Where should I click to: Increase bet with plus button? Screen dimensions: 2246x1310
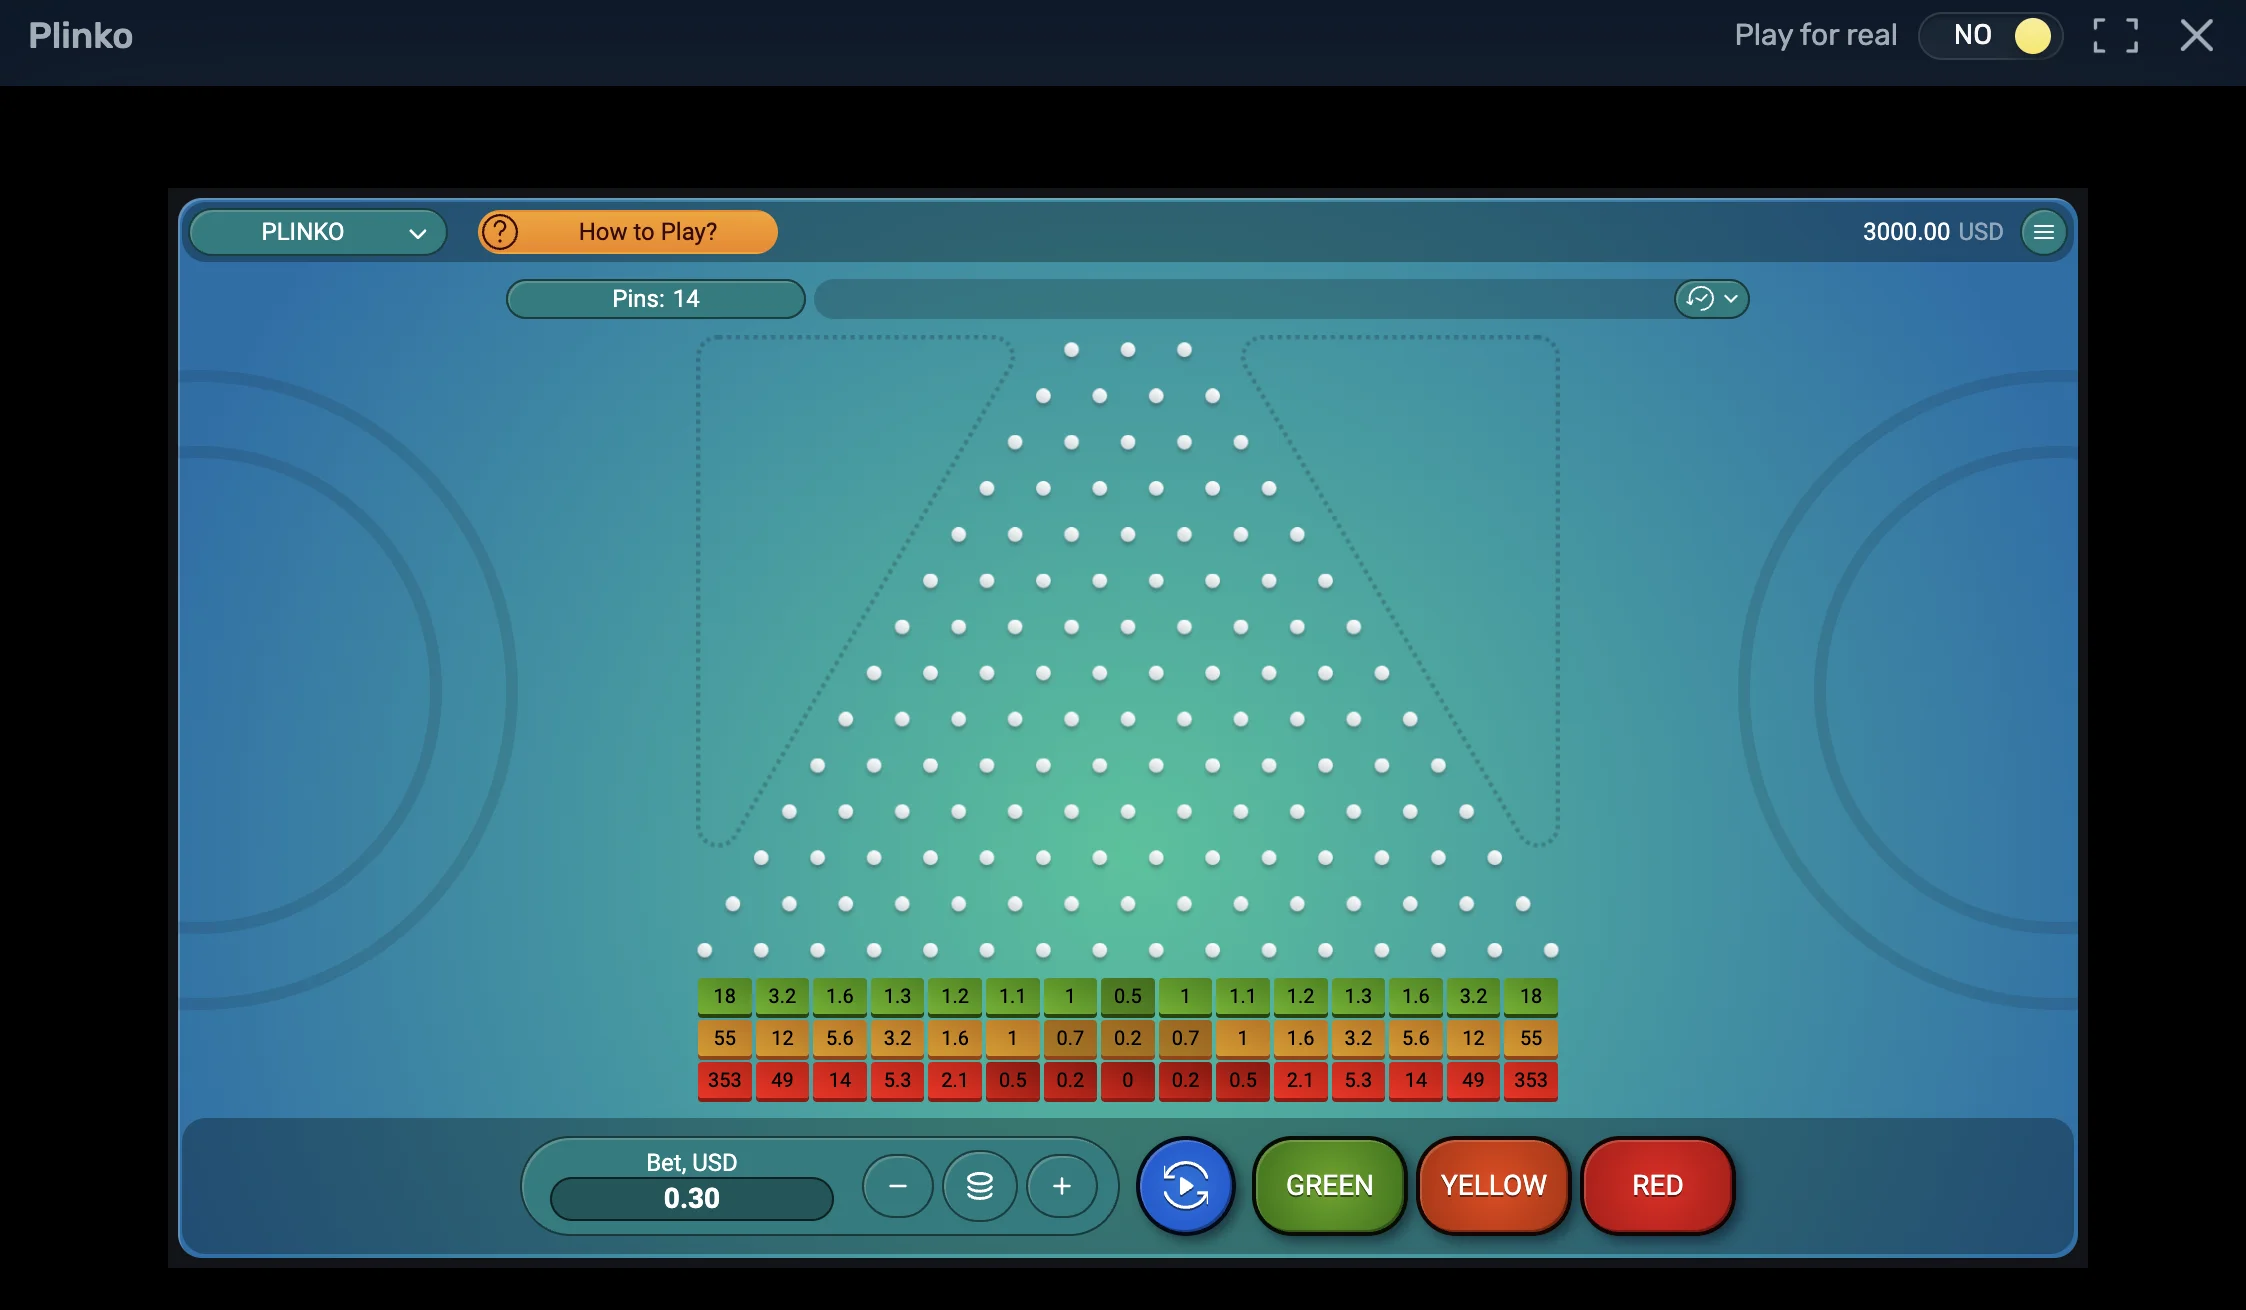click(x=1062, y=1186)
